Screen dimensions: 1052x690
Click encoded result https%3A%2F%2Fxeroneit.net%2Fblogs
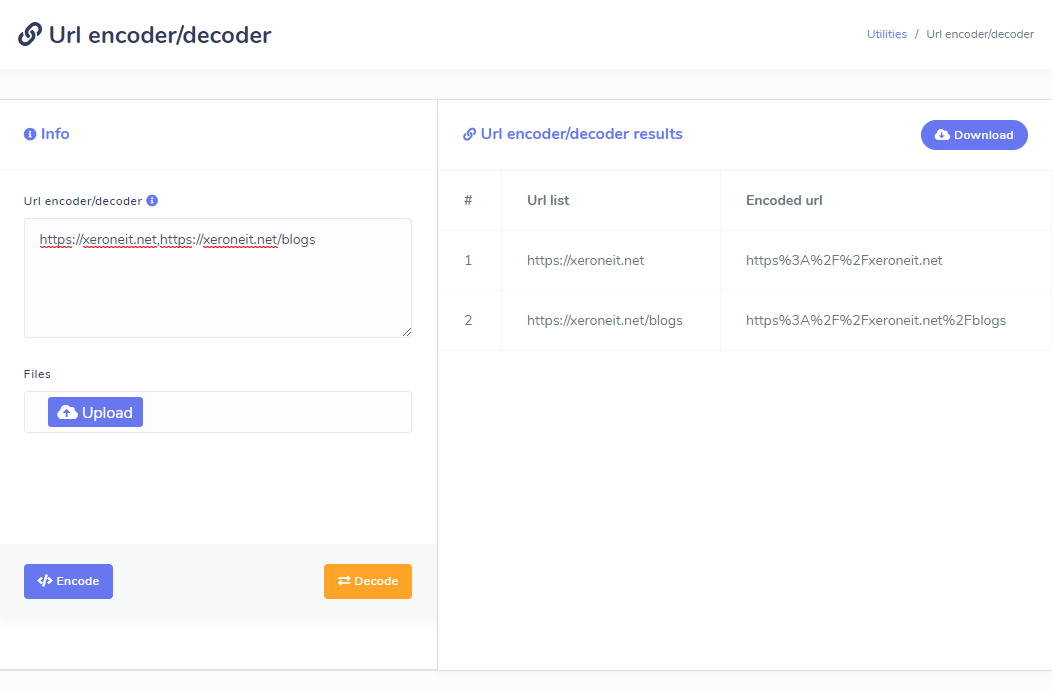click(x=875, y=320)
